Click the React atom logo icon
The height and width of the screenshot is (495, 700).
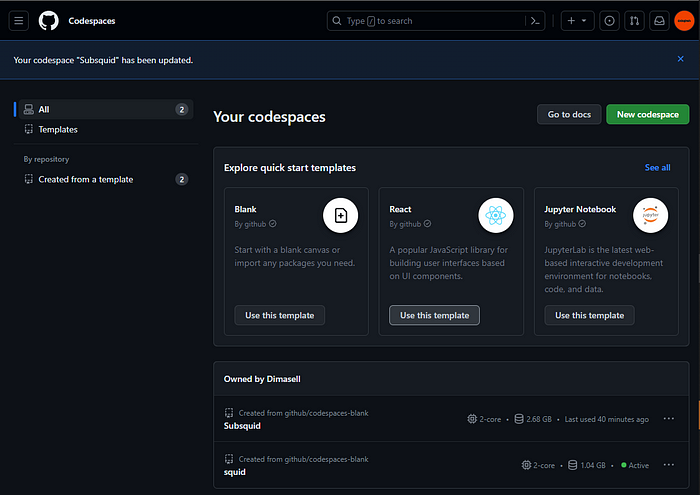tap(496, 216)
